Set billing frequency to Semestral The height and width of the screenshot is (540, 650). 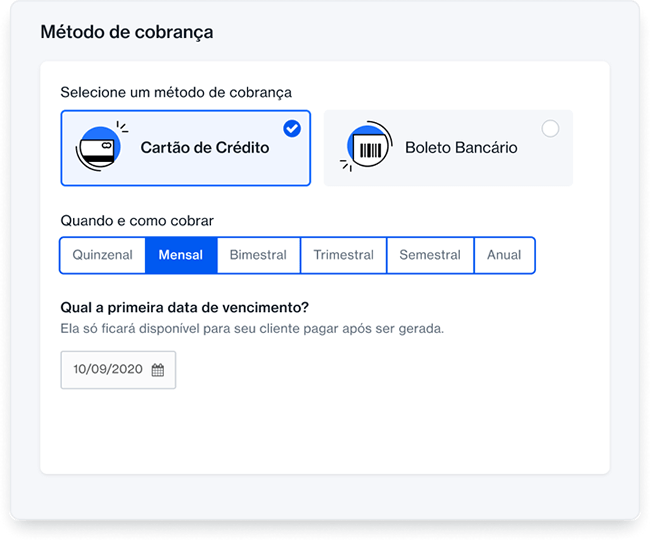click(x=430, y=255)
